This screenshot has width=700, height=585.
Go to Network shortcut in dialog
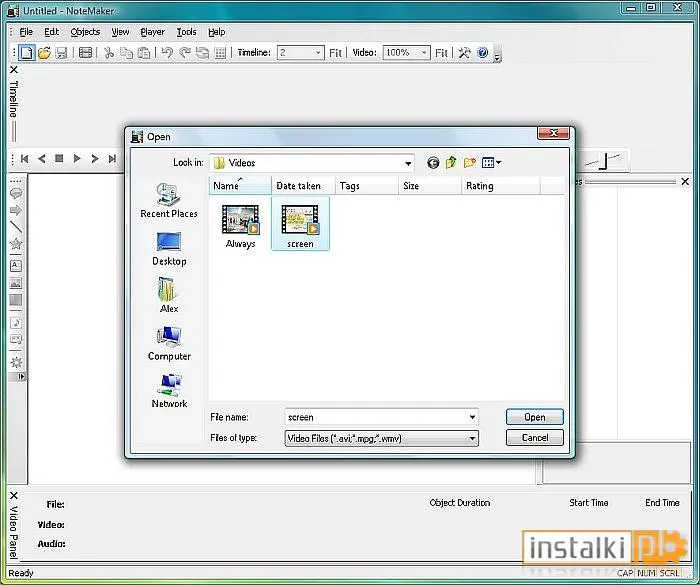coord(169,391)
